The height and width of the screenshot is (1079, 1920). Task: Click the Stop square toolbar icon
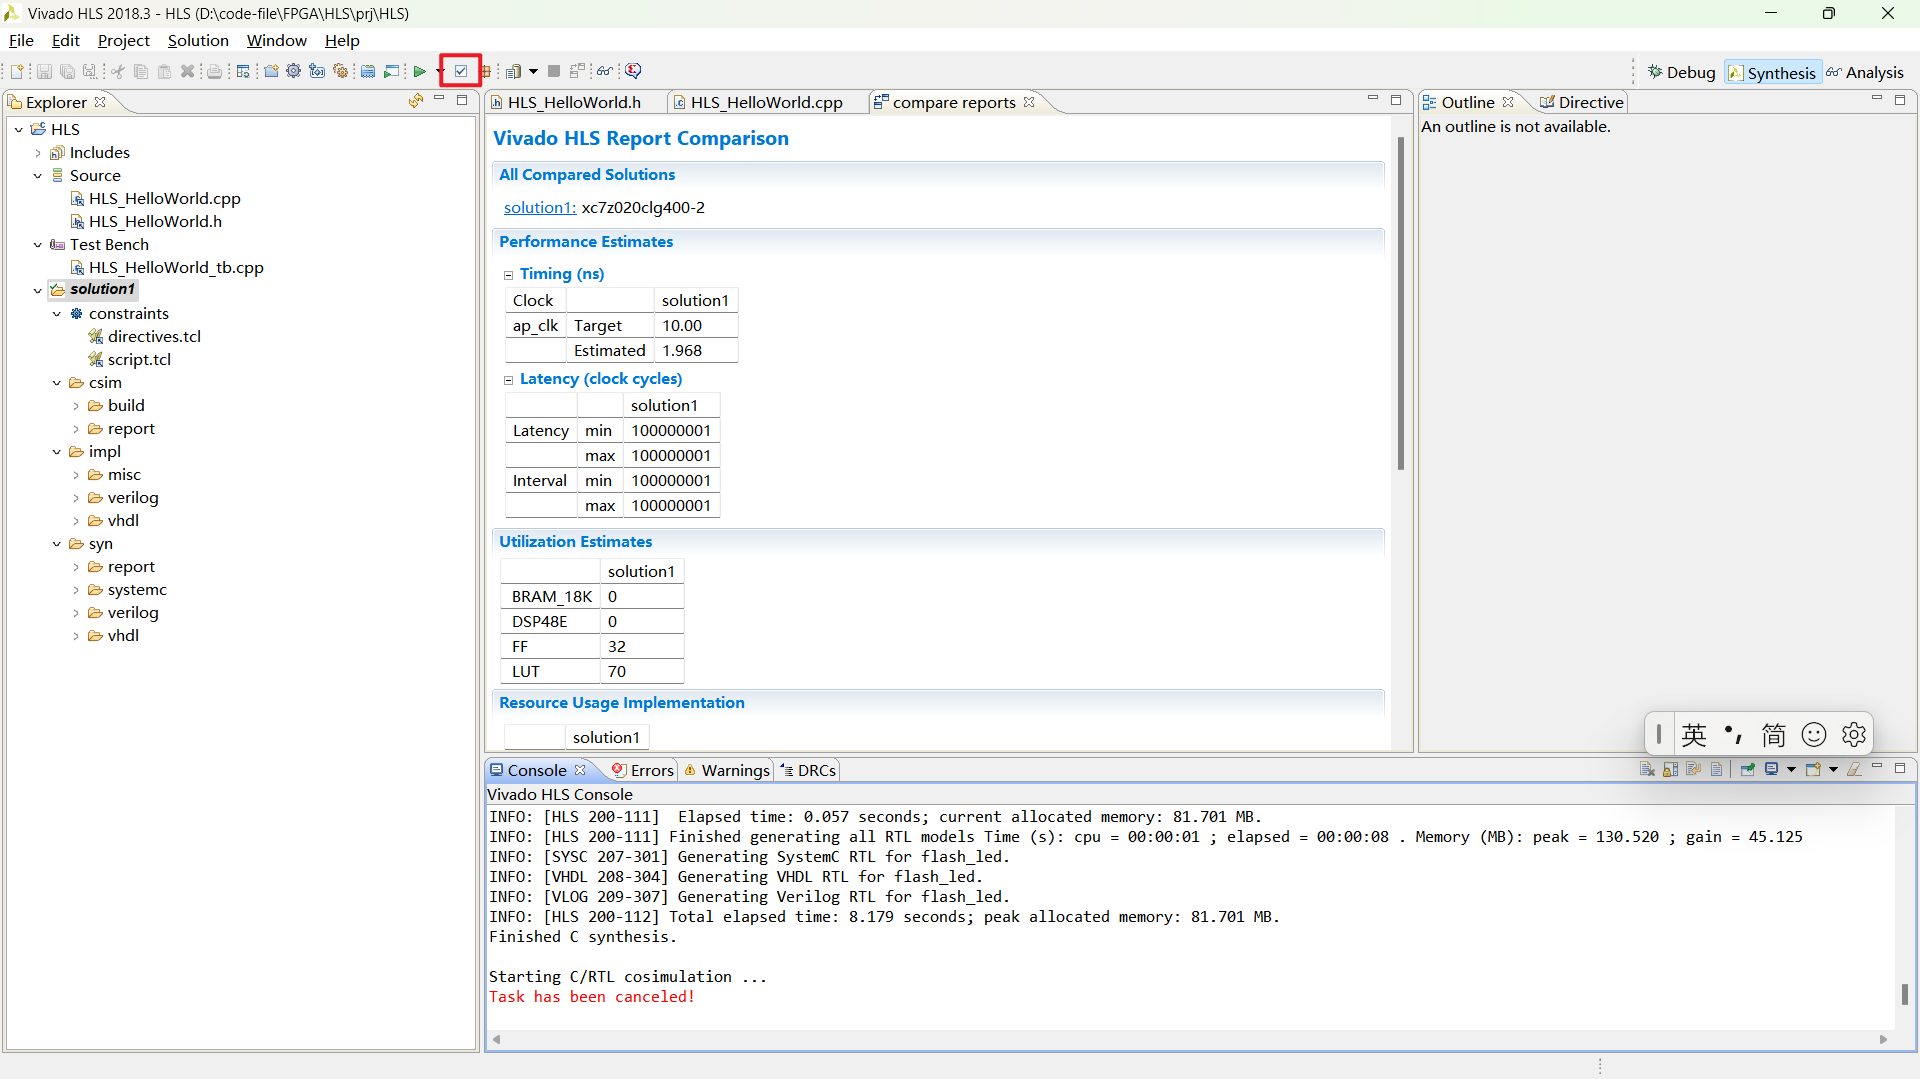point(553,71)
